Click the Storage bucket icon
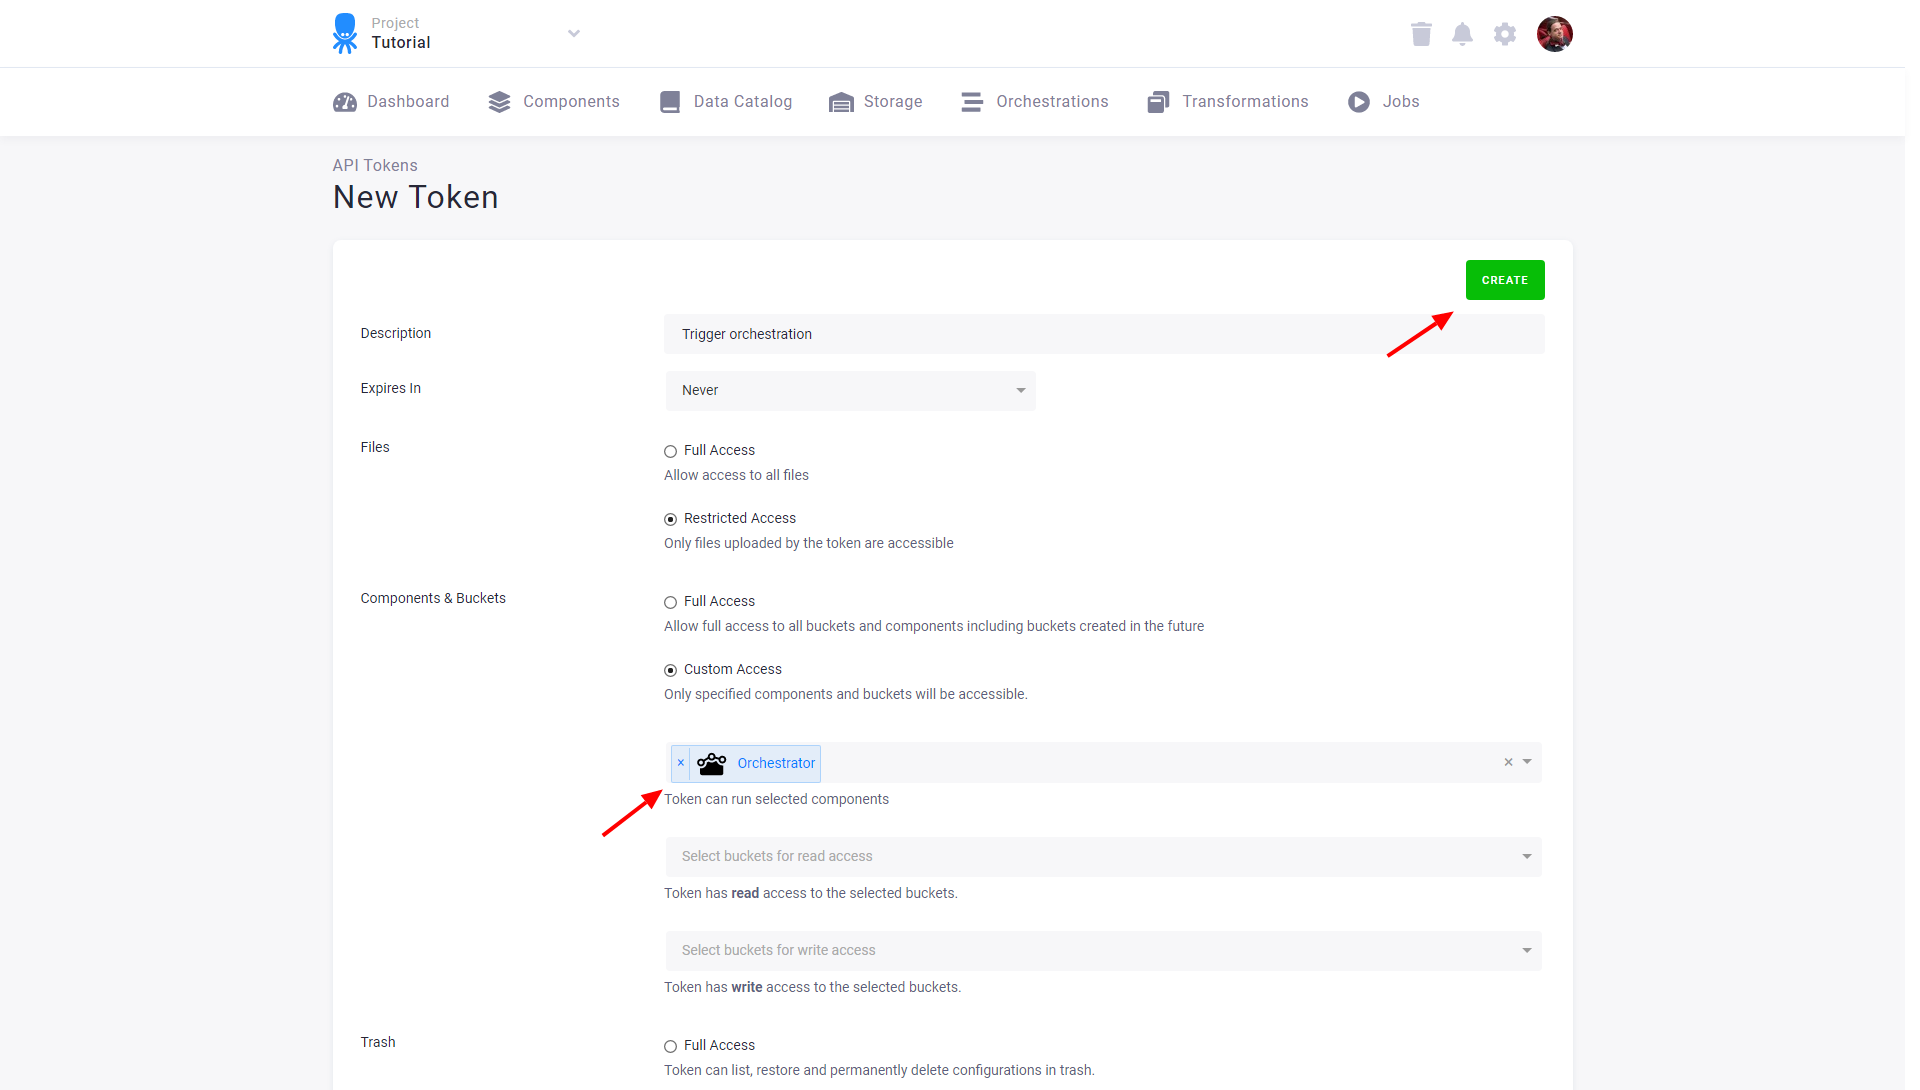Image resolution: width=1920 pixels, height=1090 pixels. [840, 101]
